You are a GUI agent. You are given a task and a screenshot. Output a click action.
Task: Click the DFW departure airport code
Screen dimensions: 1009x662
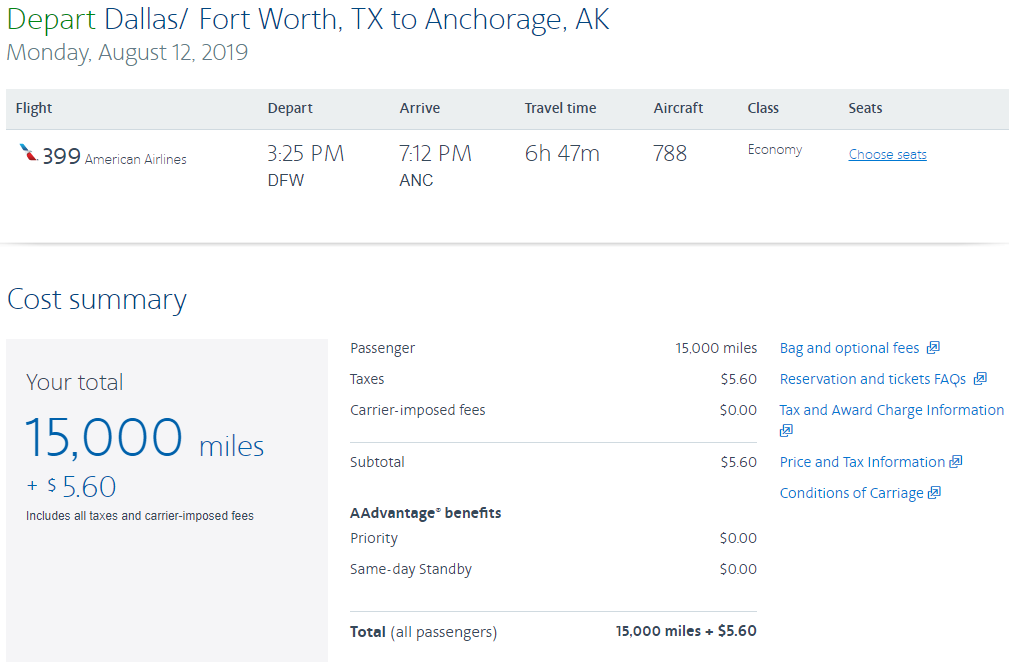(285, 181)
